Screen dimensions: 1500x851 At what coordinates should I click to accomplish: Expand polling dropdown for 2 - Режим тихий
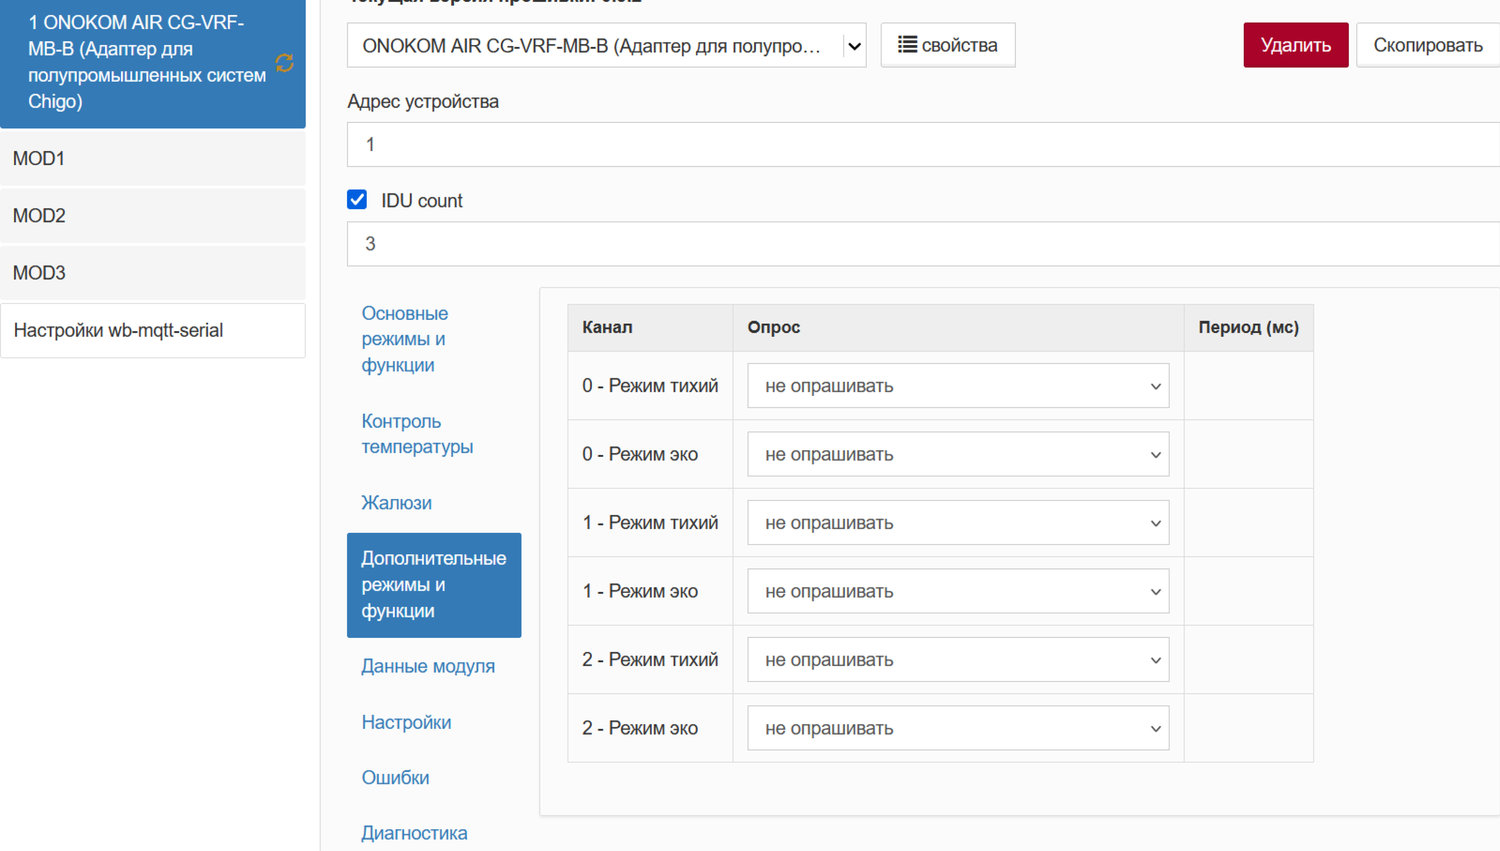(957, 660)
